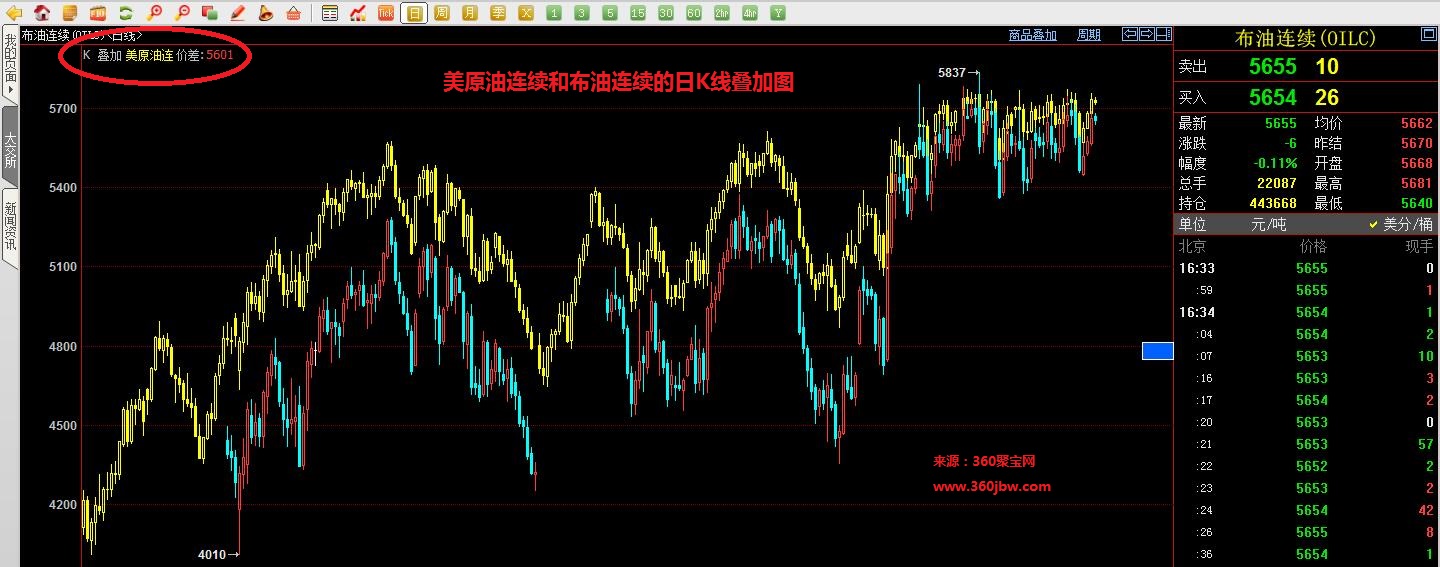
Task: Open the home page icon
Action: 42,13
